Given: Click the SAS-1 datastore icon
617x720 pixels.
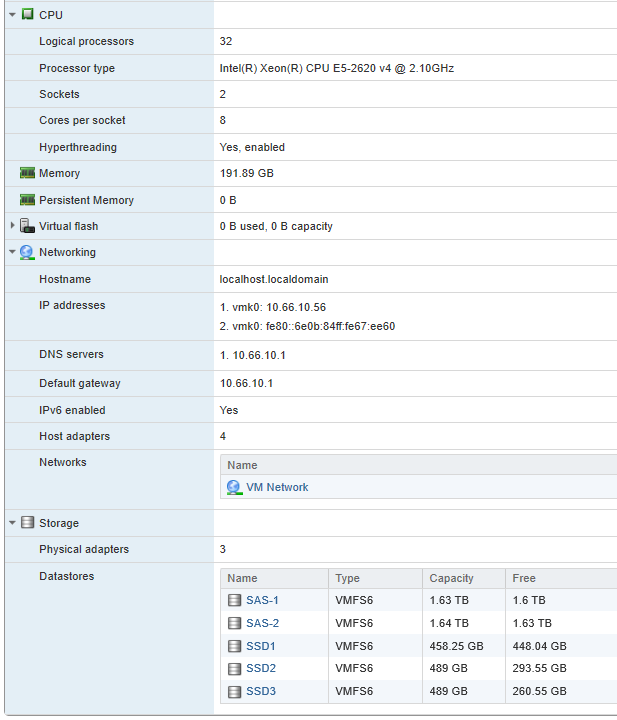Looking at the screenshot, I should [234, 601].
